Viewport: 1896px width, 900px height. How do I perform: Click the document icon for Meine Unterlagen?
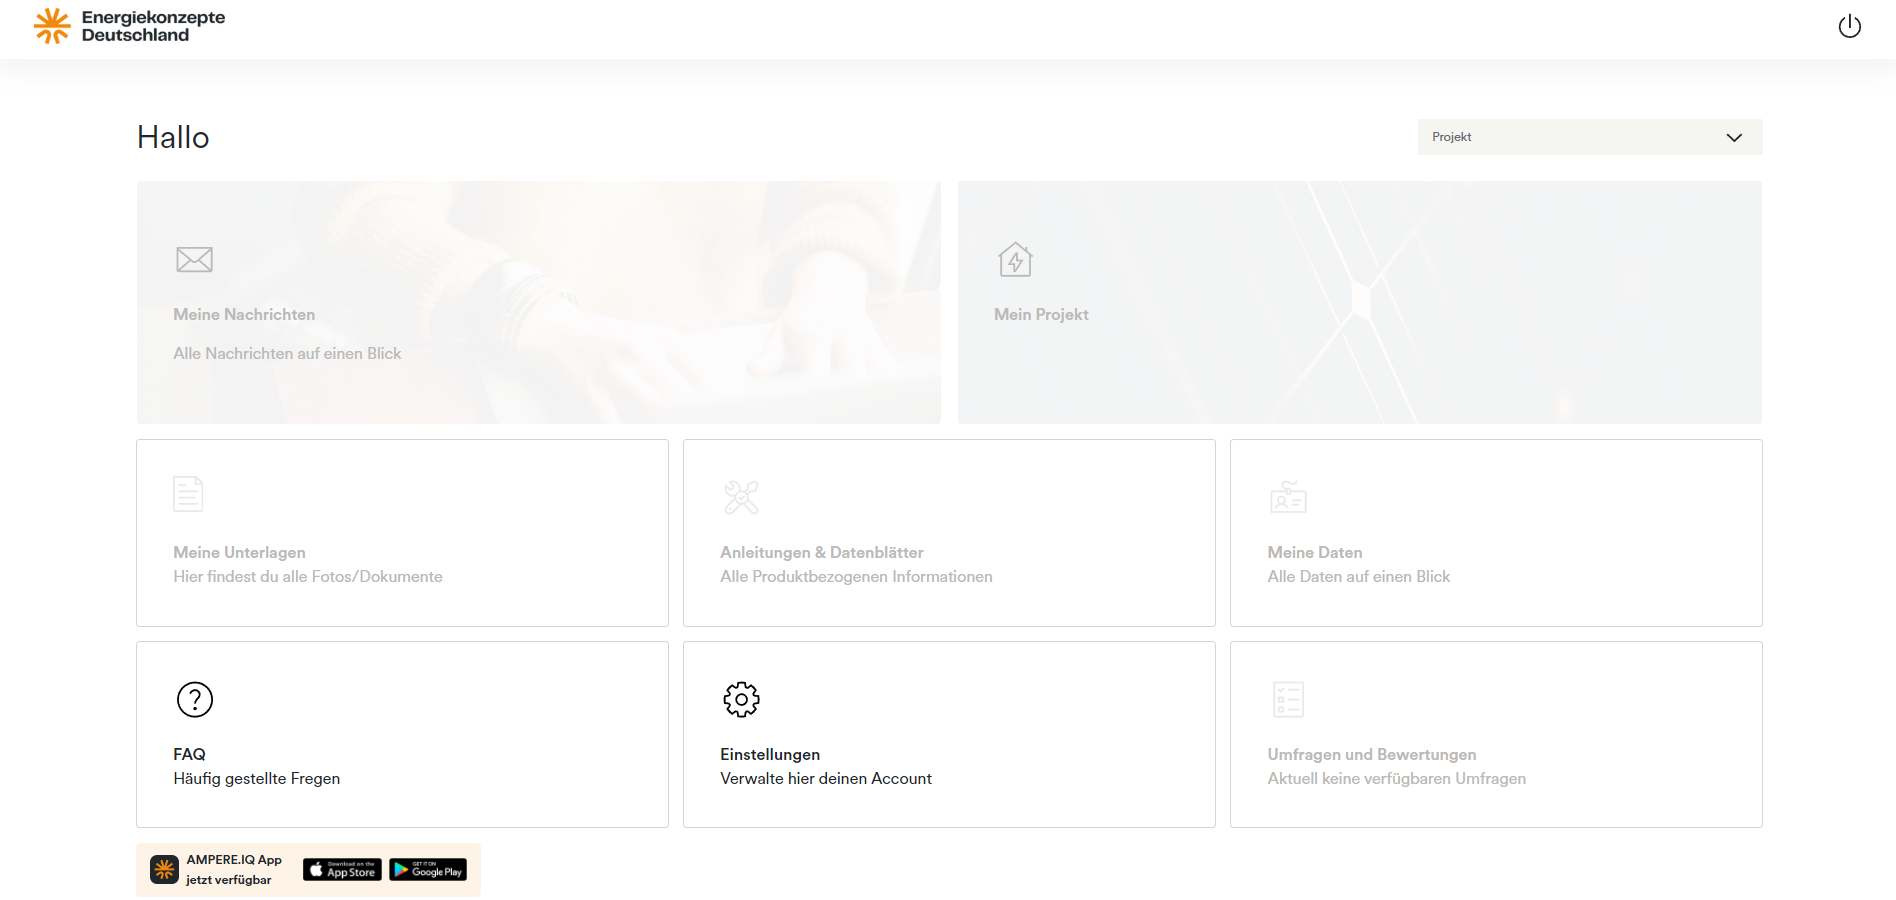coord(188,494)
